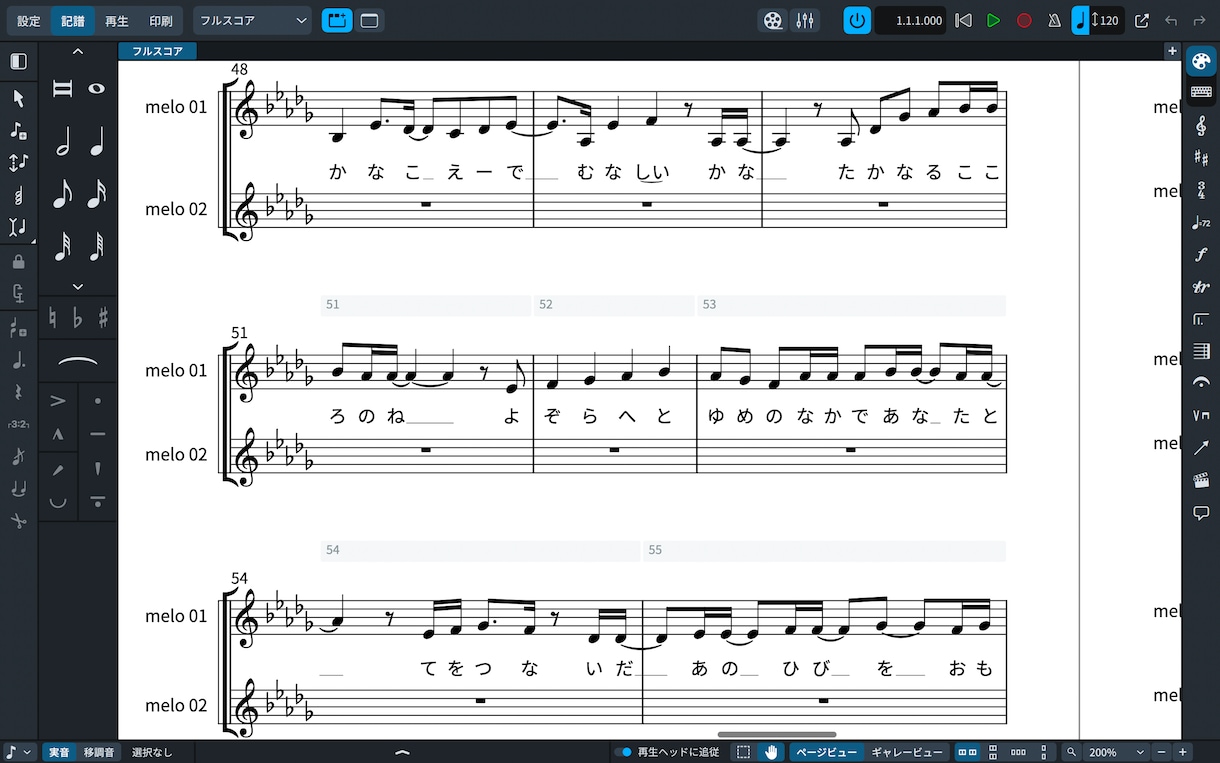Choose the half note duration
Viewport: 1220px width, 763px height.
[x=62, y=141]
